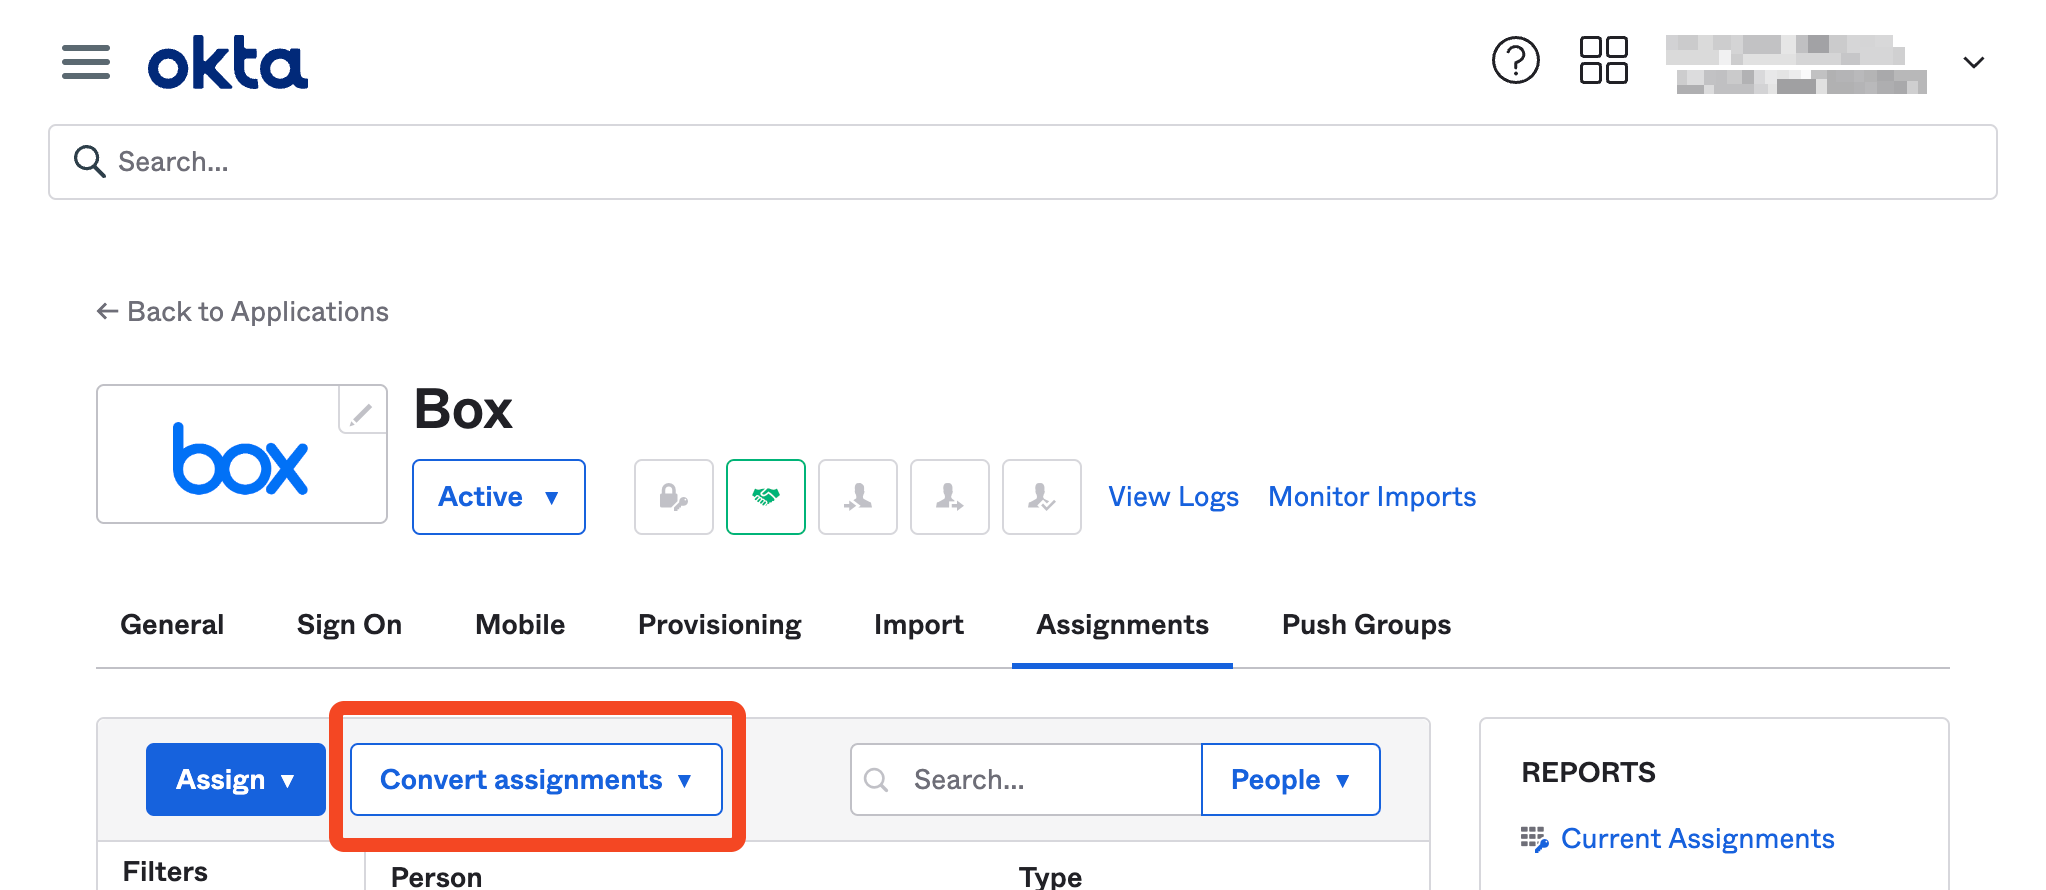The height and width of the screenshot is (890, 2046).
Task: Click the Box application title
Action: click(463, 409)
